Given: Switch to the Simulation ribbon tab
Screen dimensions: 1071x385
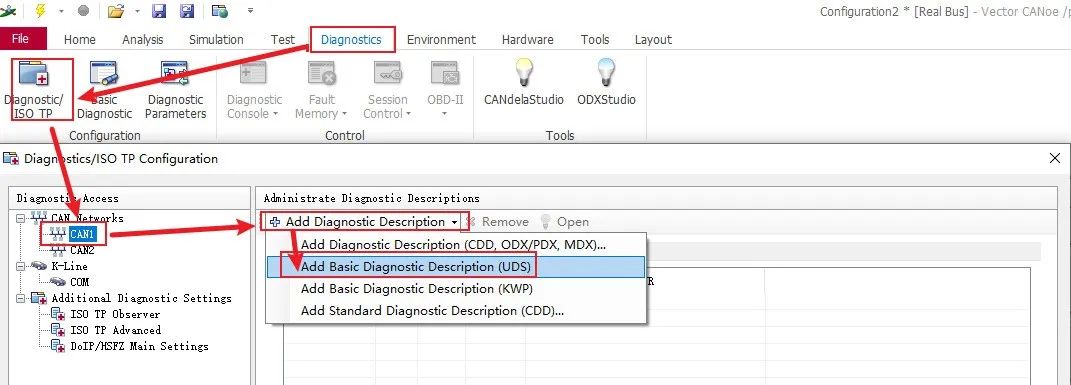Looking at the screenshot, I should coord(217,40).
